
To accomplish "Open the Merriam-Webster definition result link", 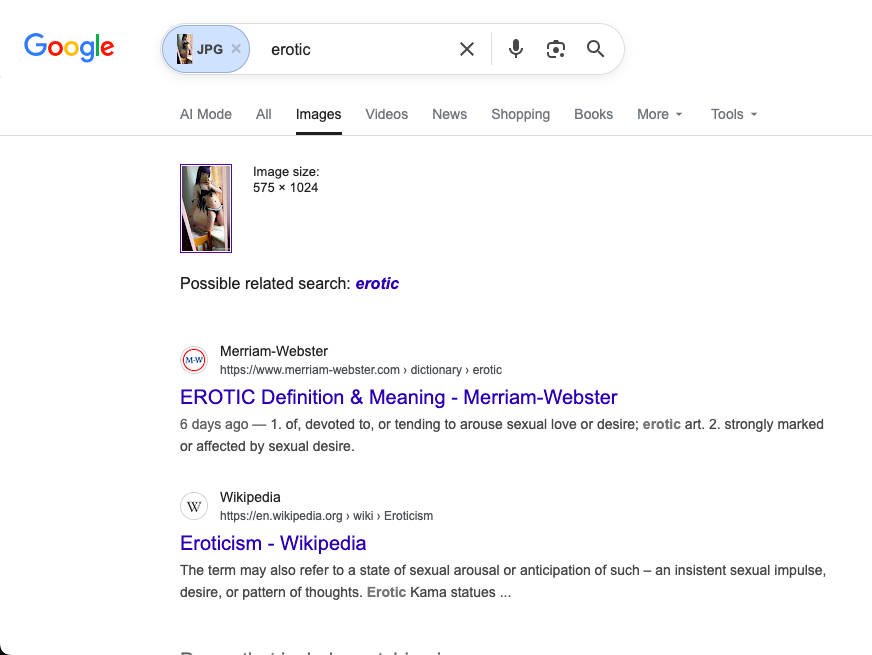I will click(399, 397).
